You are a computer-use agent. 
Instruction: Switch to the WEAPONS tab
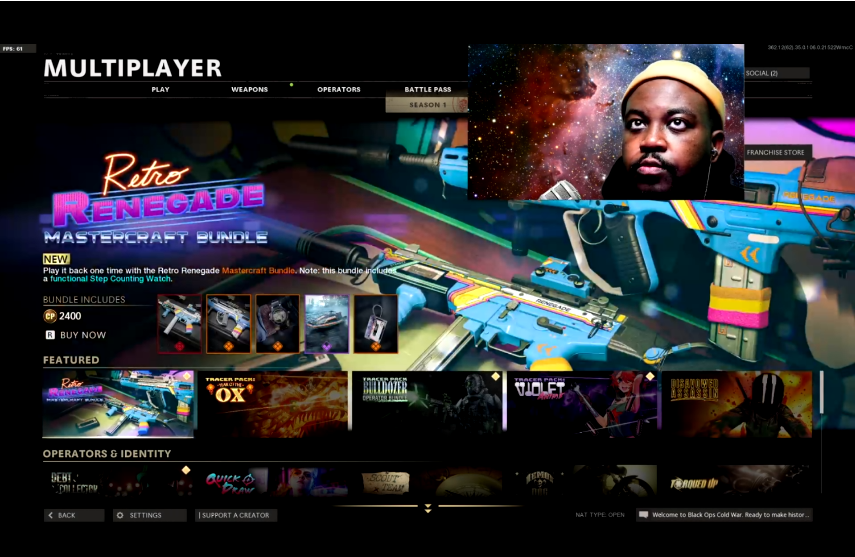pos(249,89)
